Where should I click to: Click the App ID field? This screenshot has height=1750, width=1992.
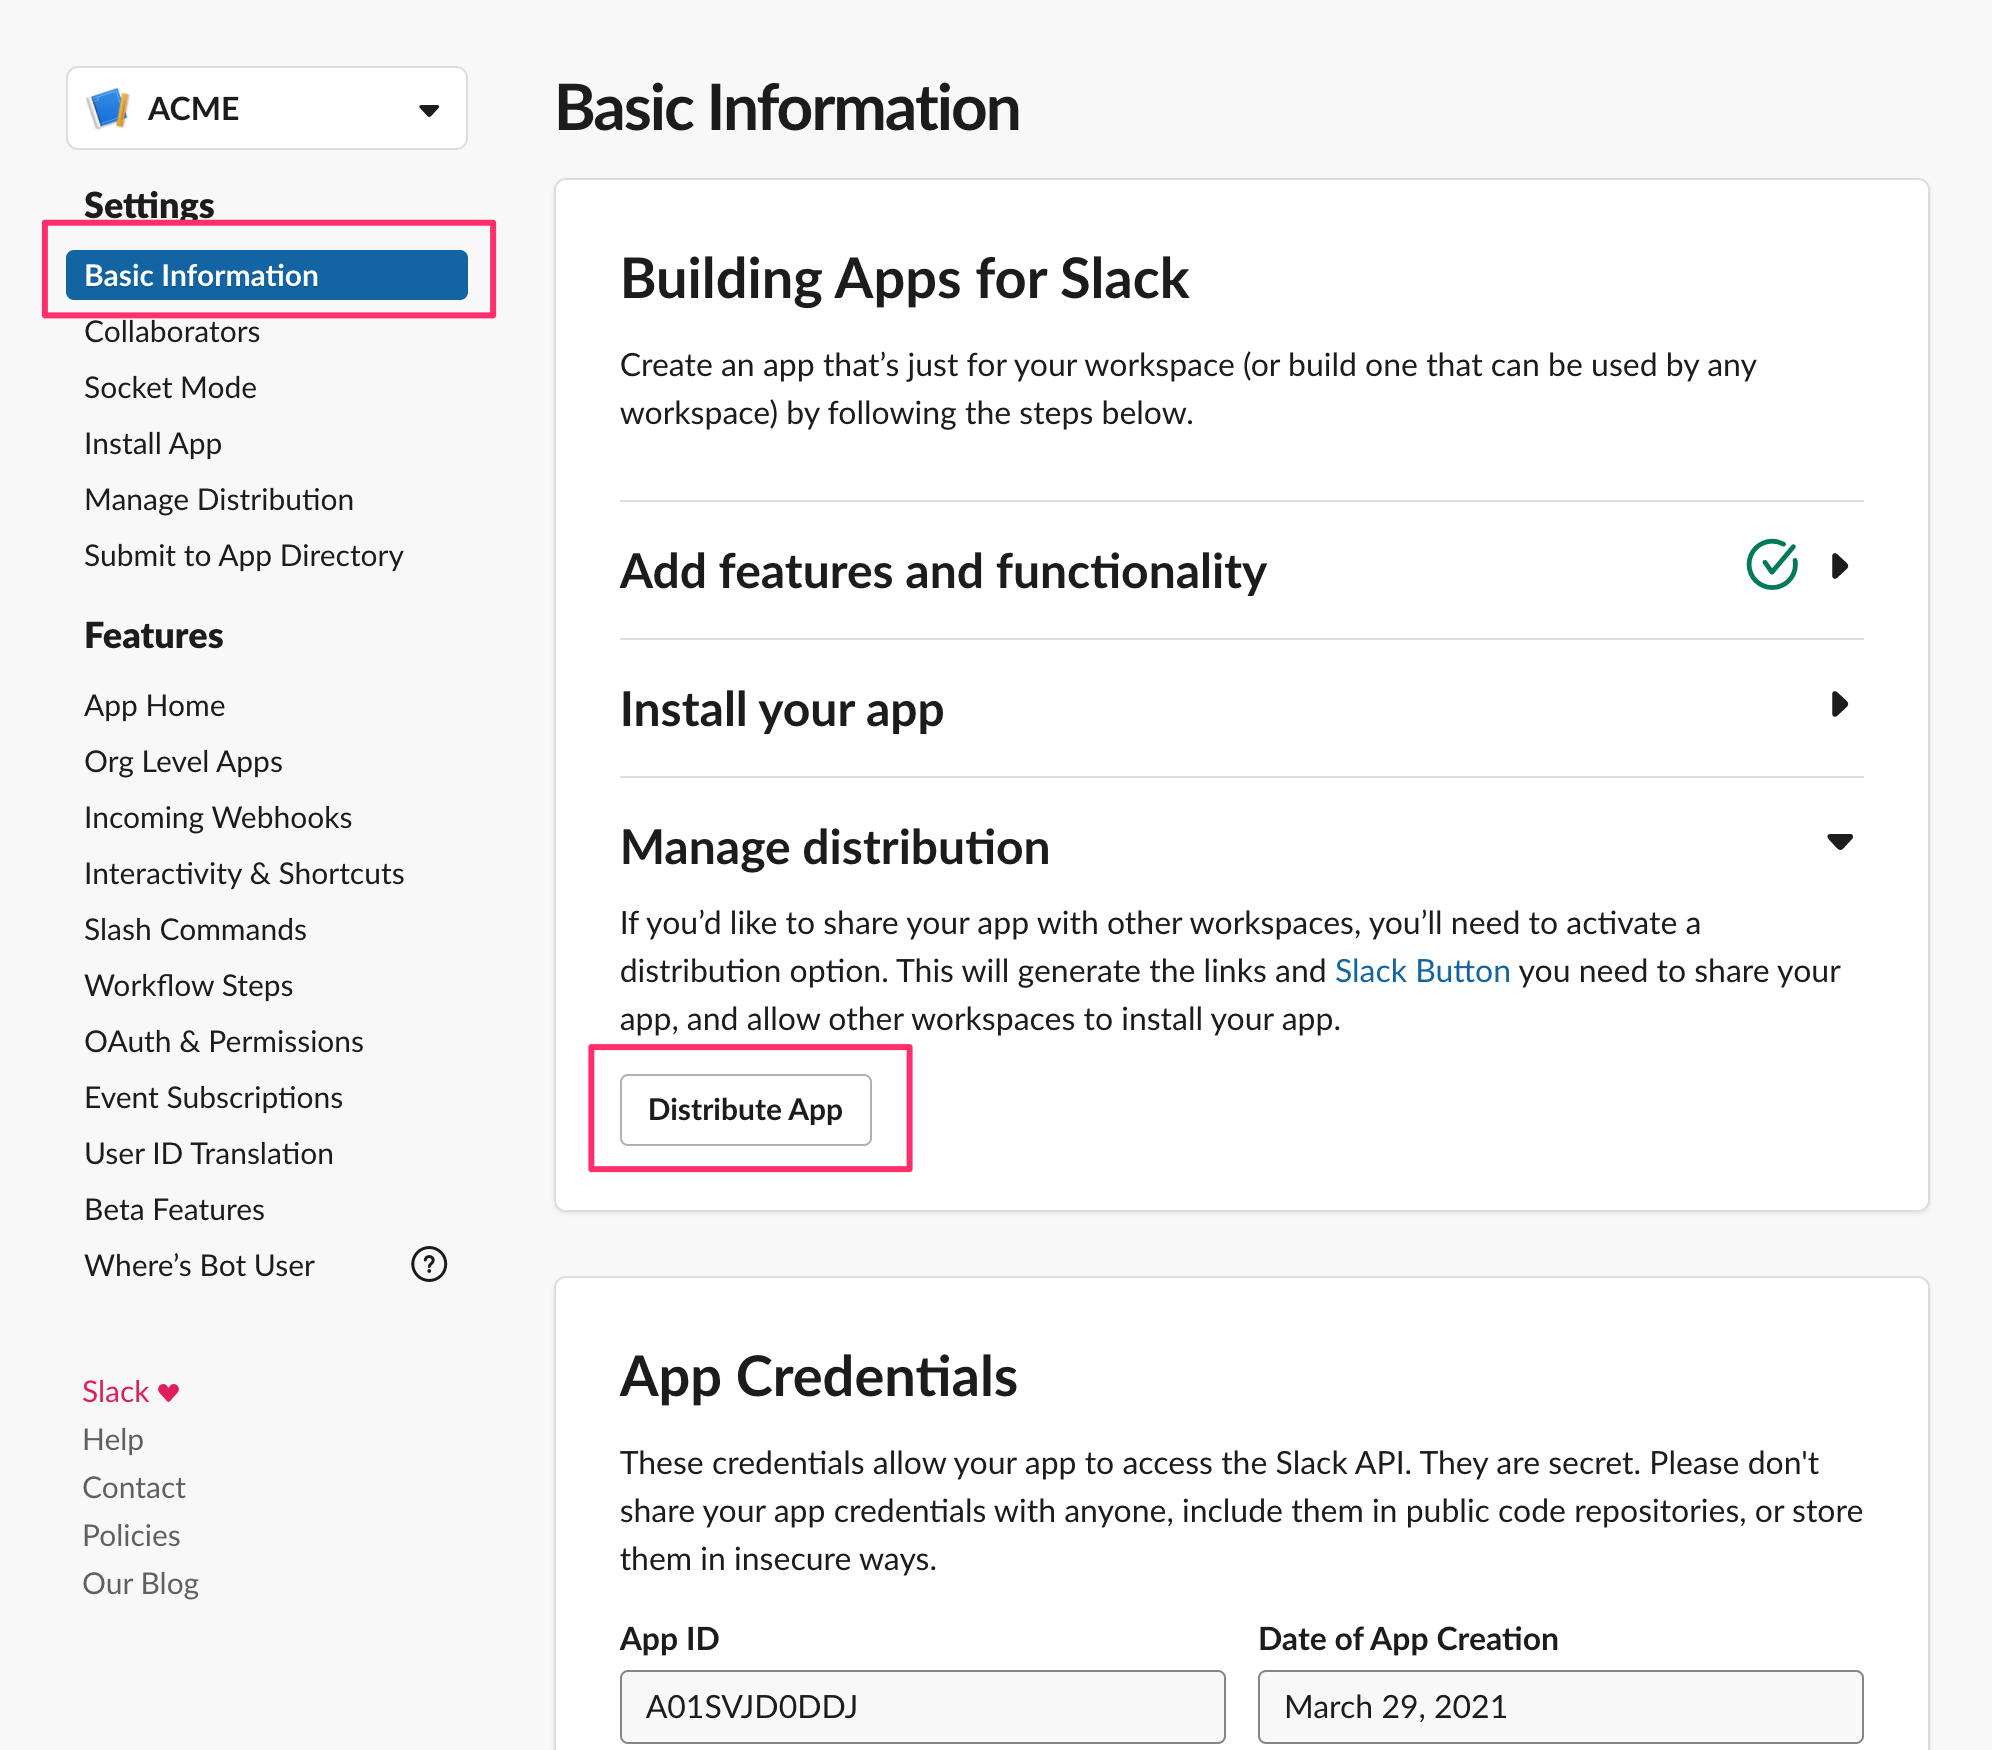tap(921, 1706)
